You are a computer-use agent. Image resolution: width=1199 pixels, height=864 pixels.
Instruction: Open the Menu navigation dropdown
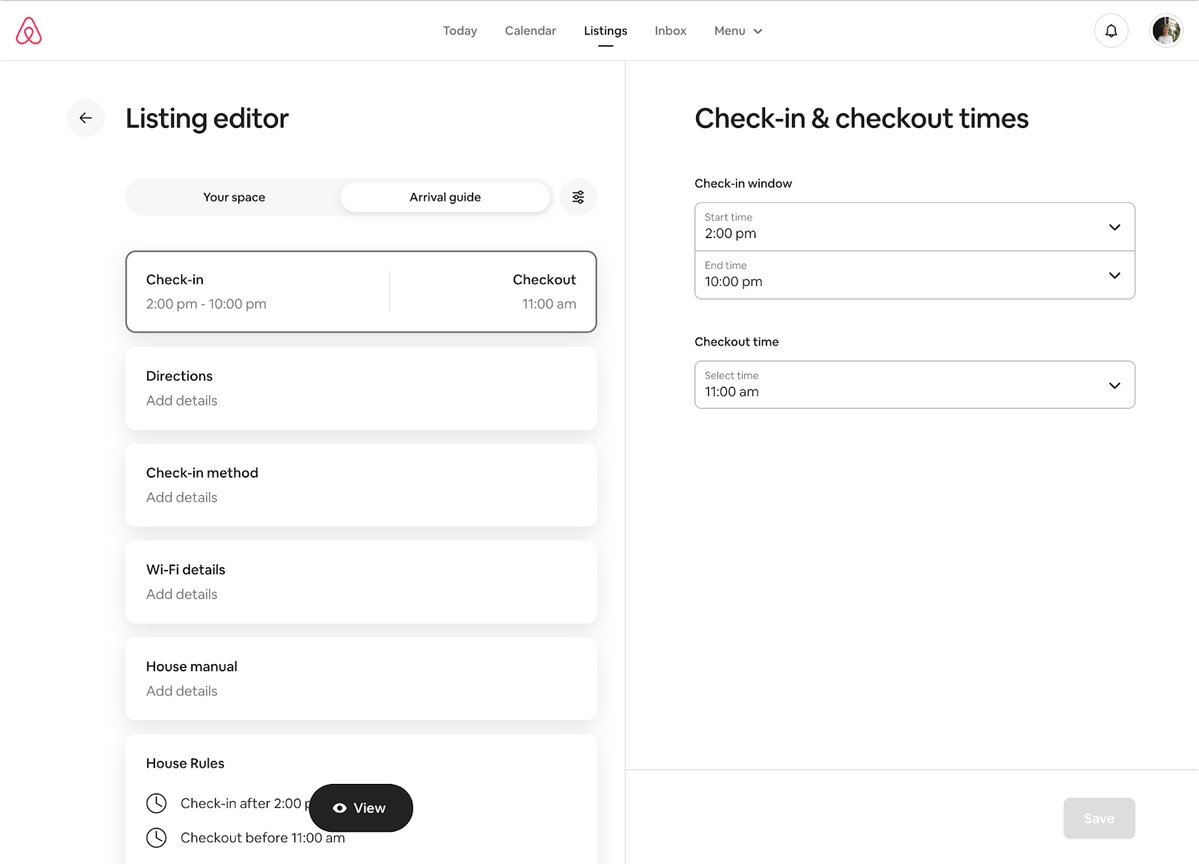pyautogui.click(x=737, y=30)
